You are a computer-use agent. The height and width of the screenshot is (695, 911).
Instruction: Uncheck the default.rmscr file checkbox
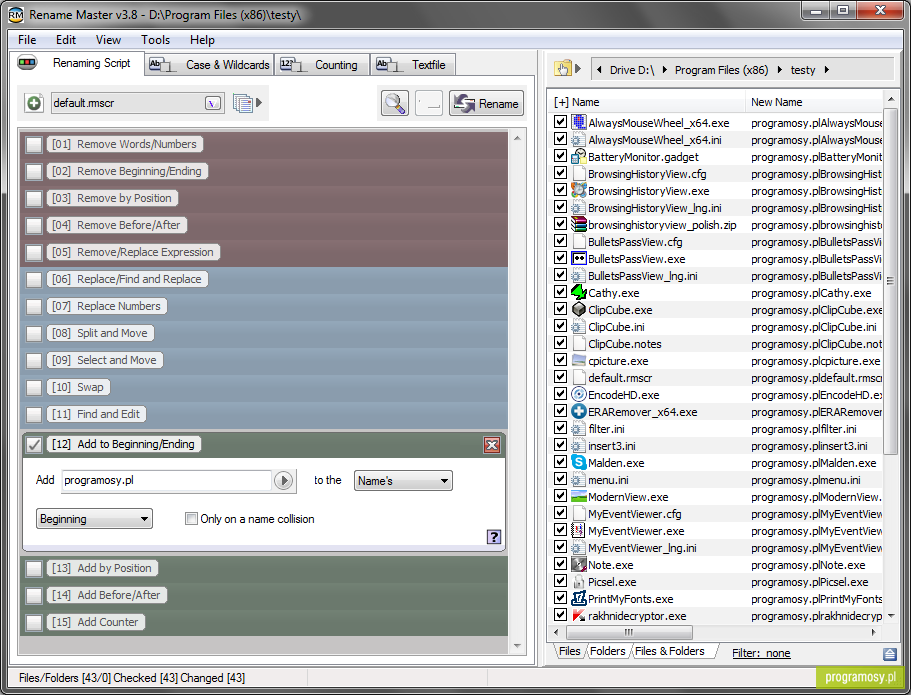click(x=560, y=377)
